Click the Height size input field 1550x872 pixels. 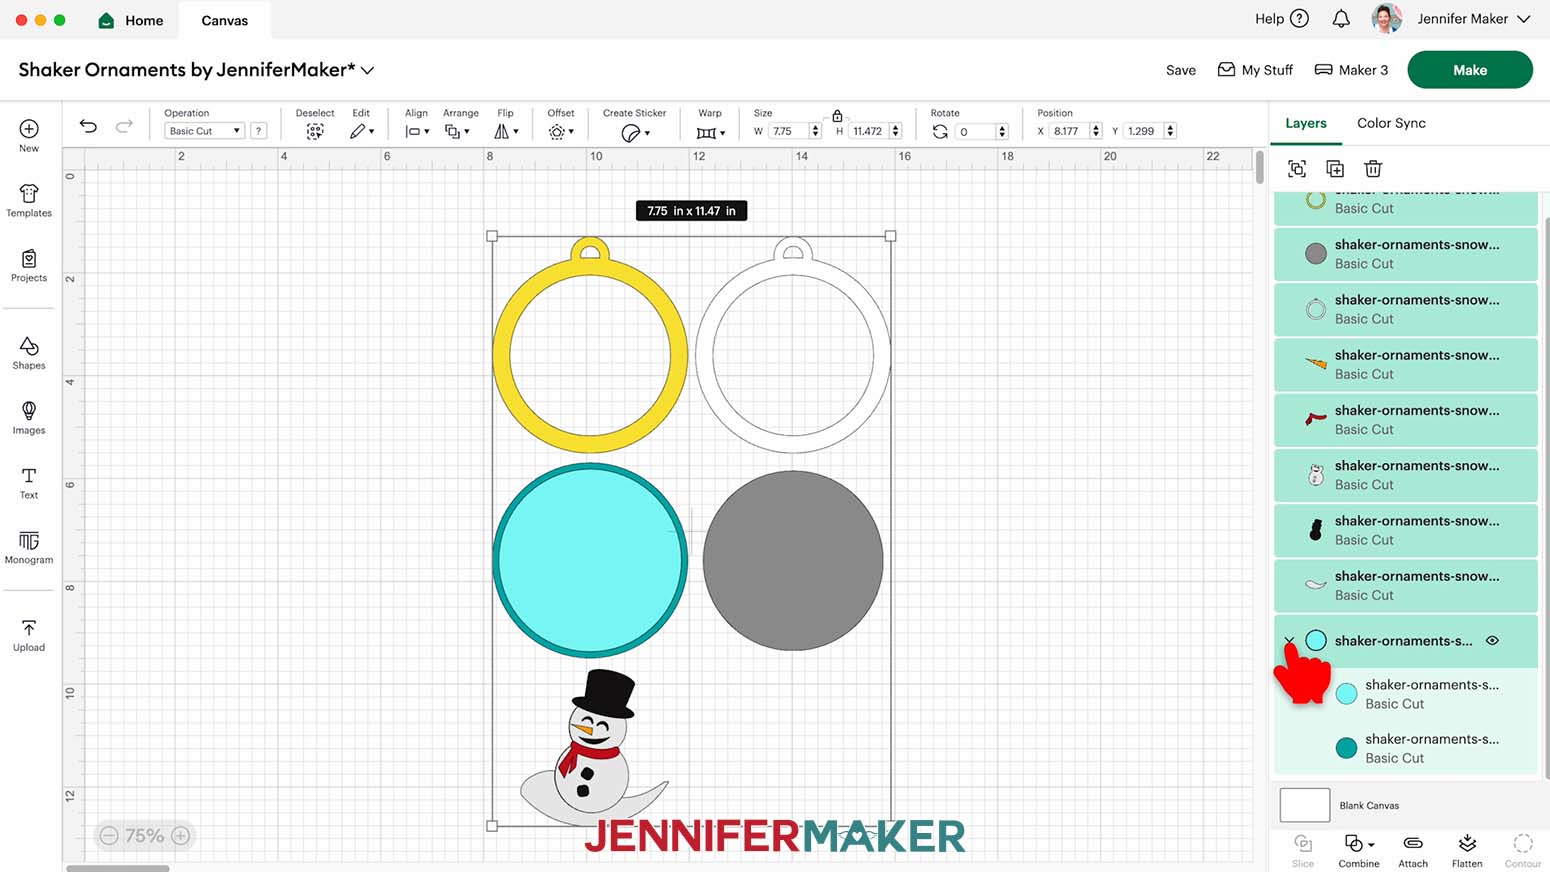click(870, 131)
